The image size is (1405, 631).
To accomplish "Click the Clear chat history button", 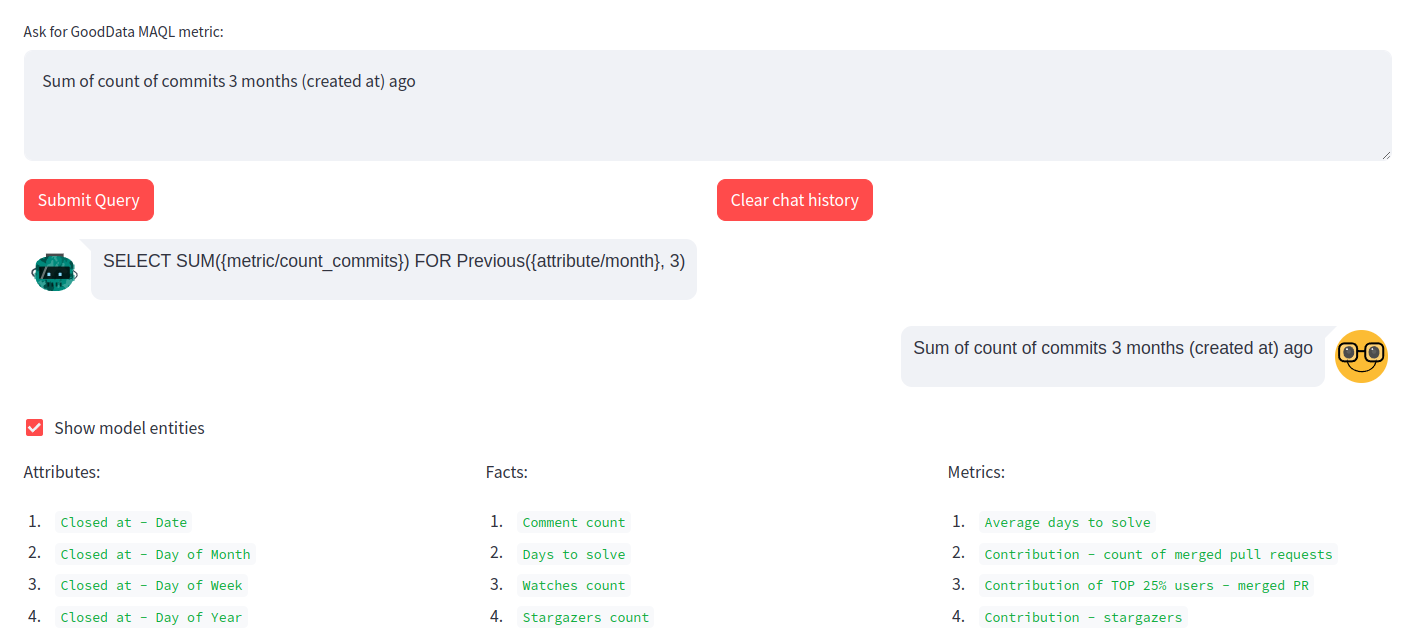I will pyautogui.click(x=794, y=199).
